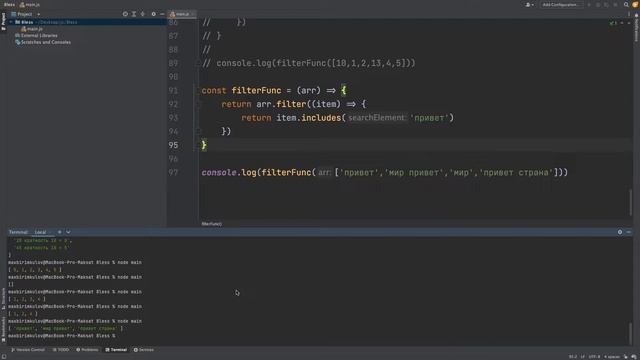Click the terminal prompt last line
The height and width of the screenshot is (360, 640).
tap(61, 336)
